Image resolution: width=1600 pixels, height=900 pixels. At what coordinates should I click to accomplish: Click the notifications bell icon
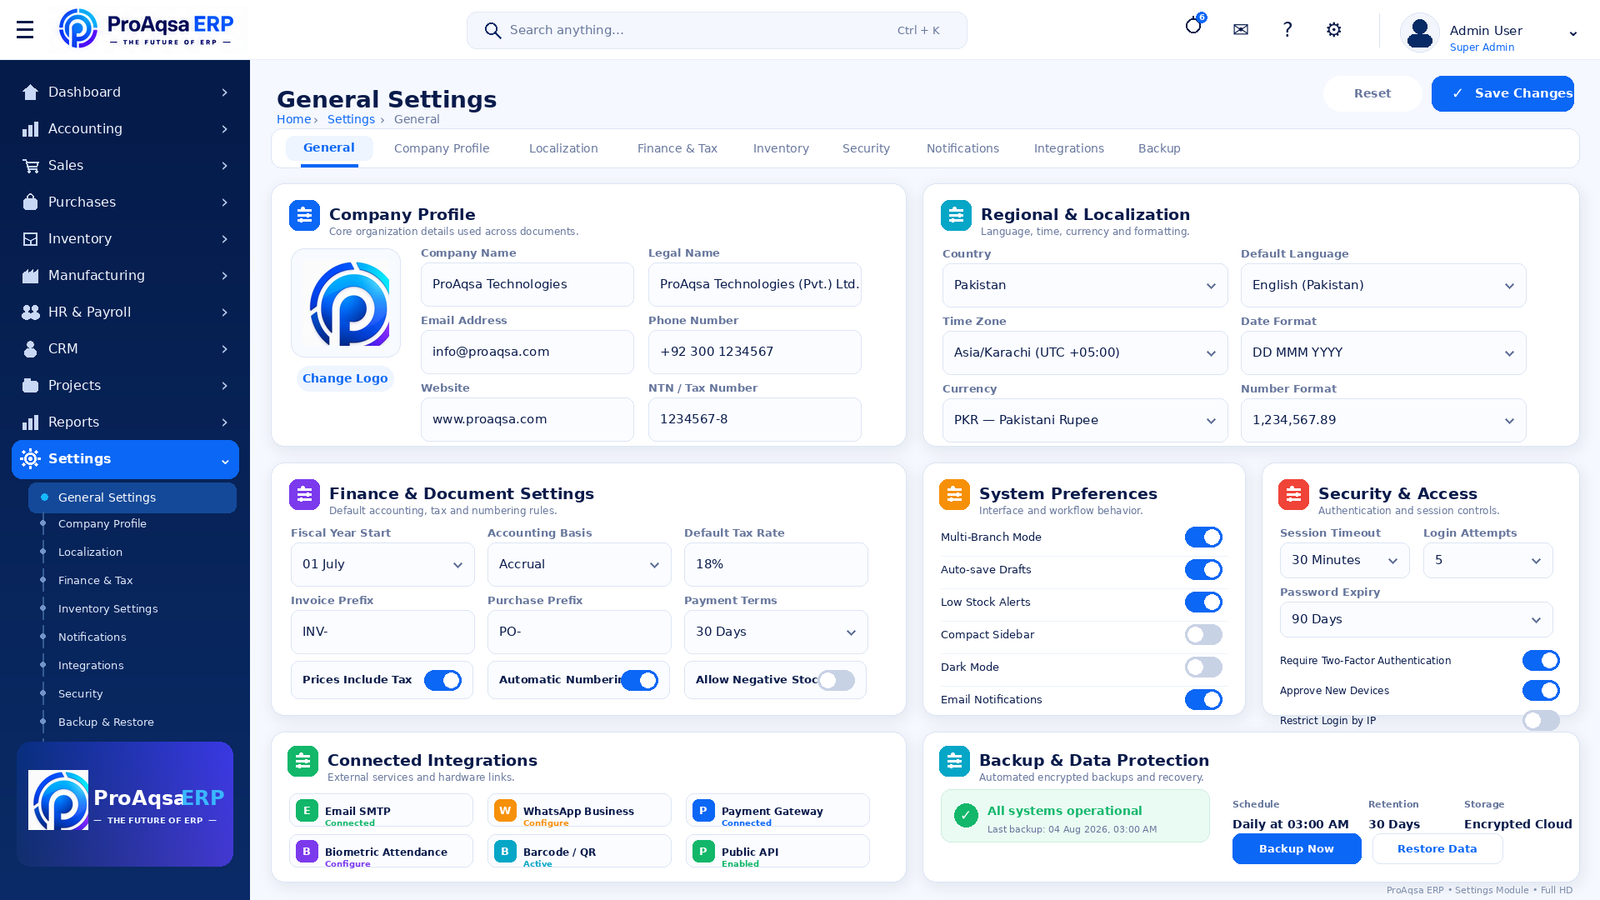pyautogui.click(x=1194, y=27)
